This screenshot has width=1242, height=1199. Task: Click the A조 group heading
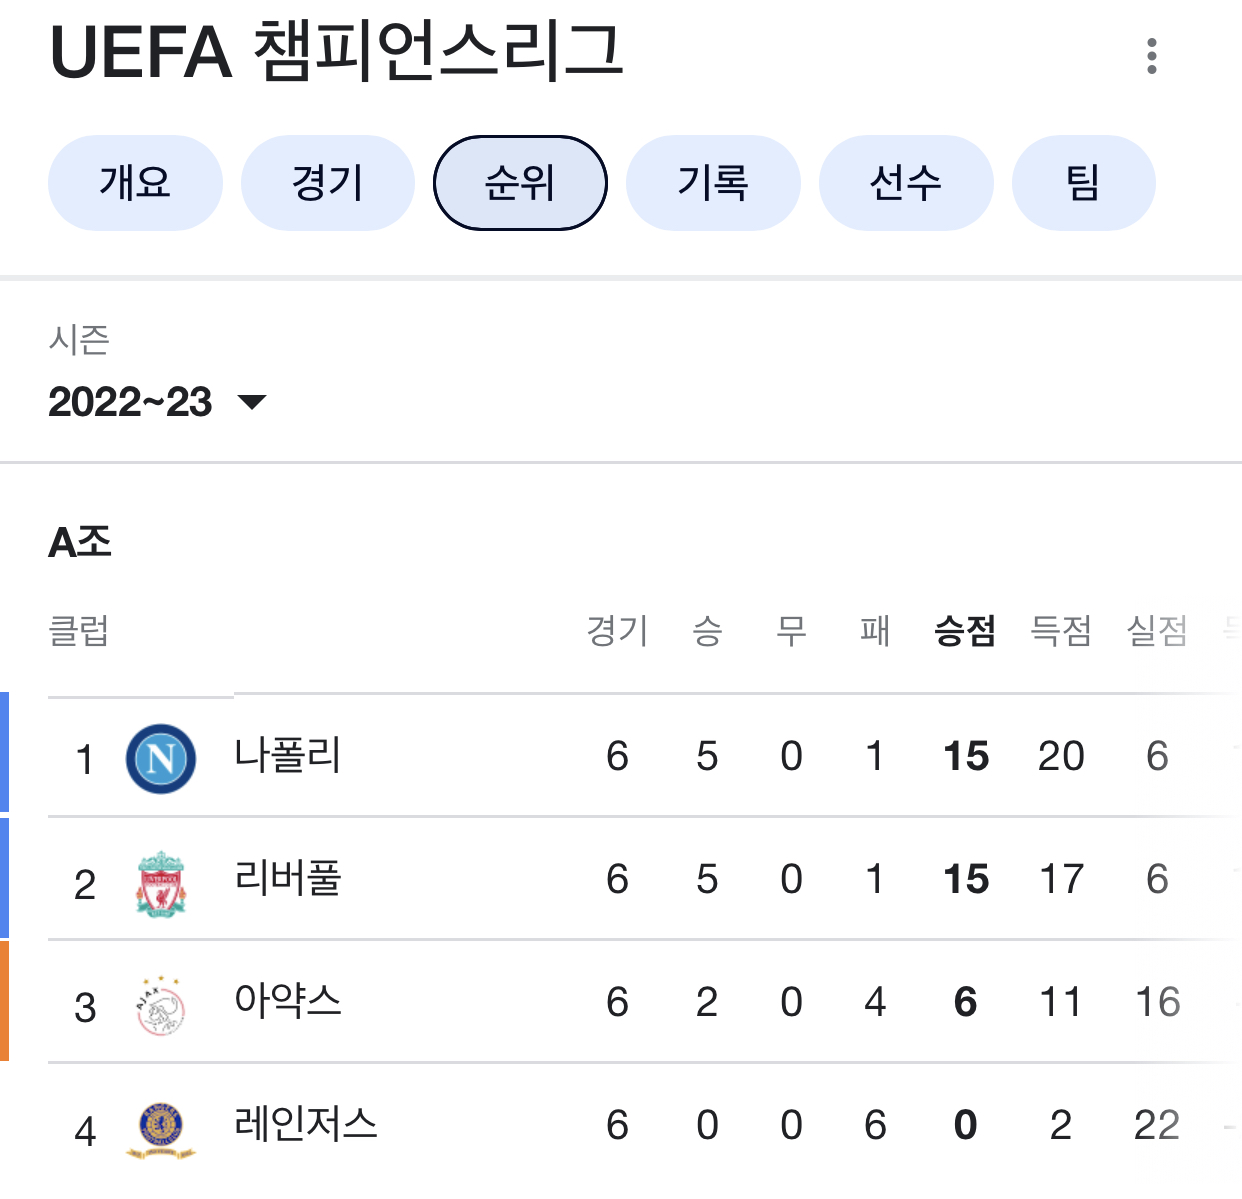click(x=78, y=543)
